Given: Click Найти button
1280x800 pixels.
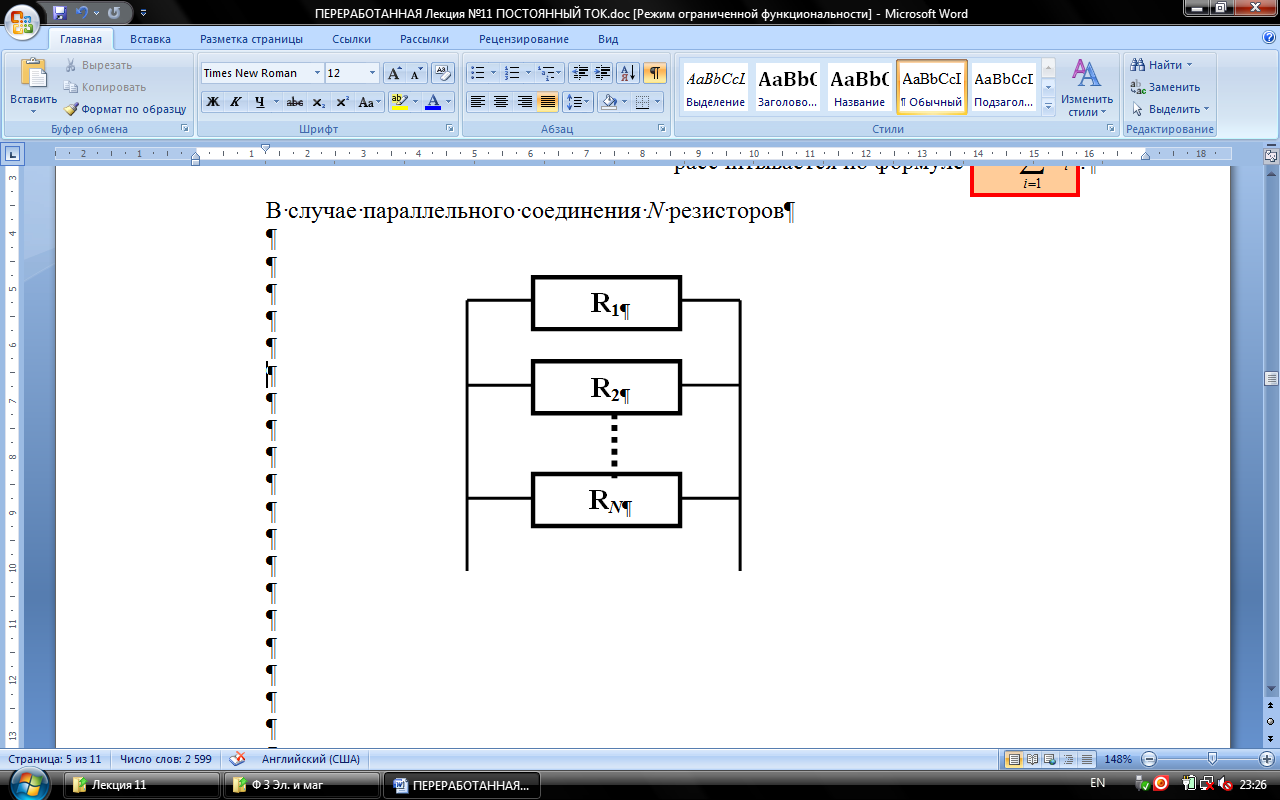Looking at the screenshot, I should click(1161, 65).
